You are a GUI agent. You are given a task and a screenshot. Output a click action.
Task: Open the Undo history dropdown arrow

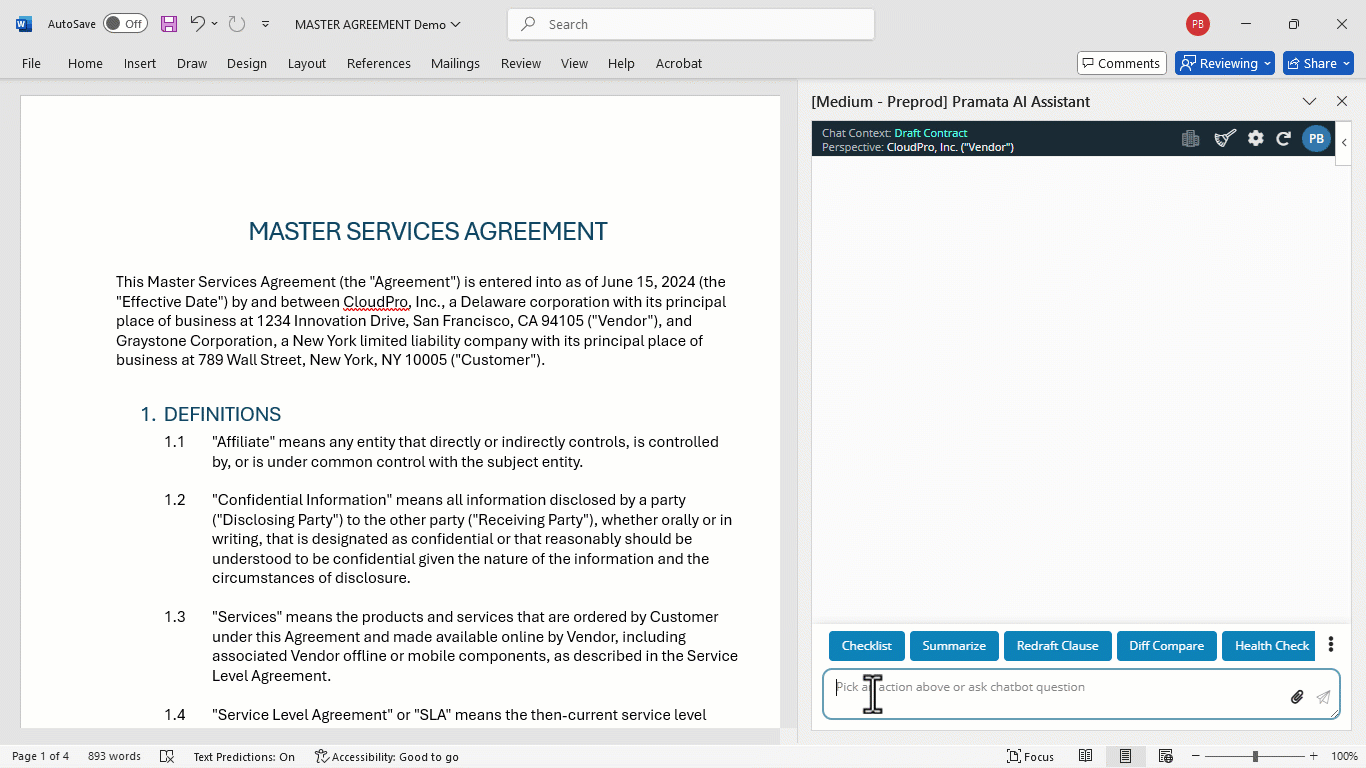(x=214, y=24)
